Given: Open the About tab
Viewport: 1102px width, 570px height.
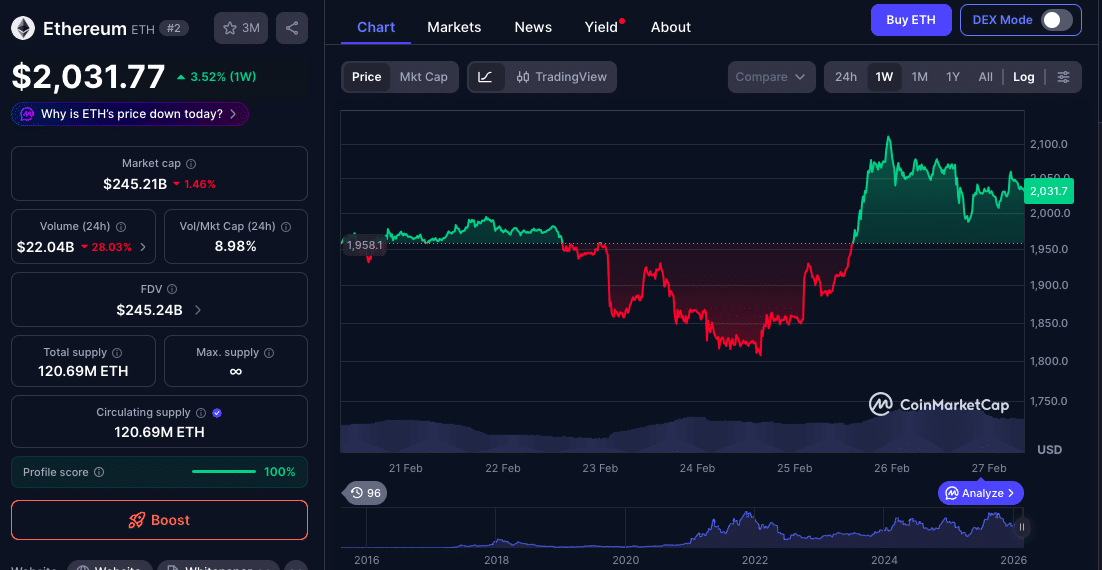Looking at the screenshot, I should pyautogui.click(x=670, y=27).
